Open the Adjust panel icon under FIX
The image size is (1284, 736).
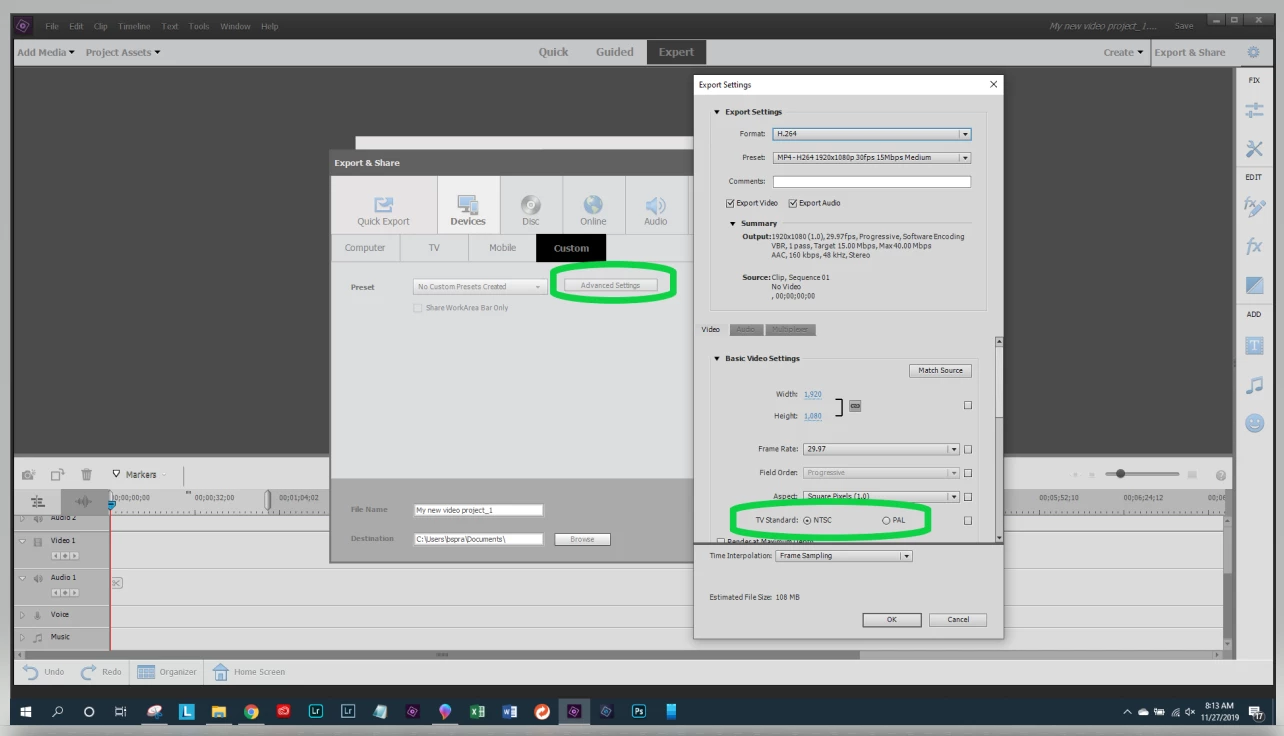[1254, 110]
